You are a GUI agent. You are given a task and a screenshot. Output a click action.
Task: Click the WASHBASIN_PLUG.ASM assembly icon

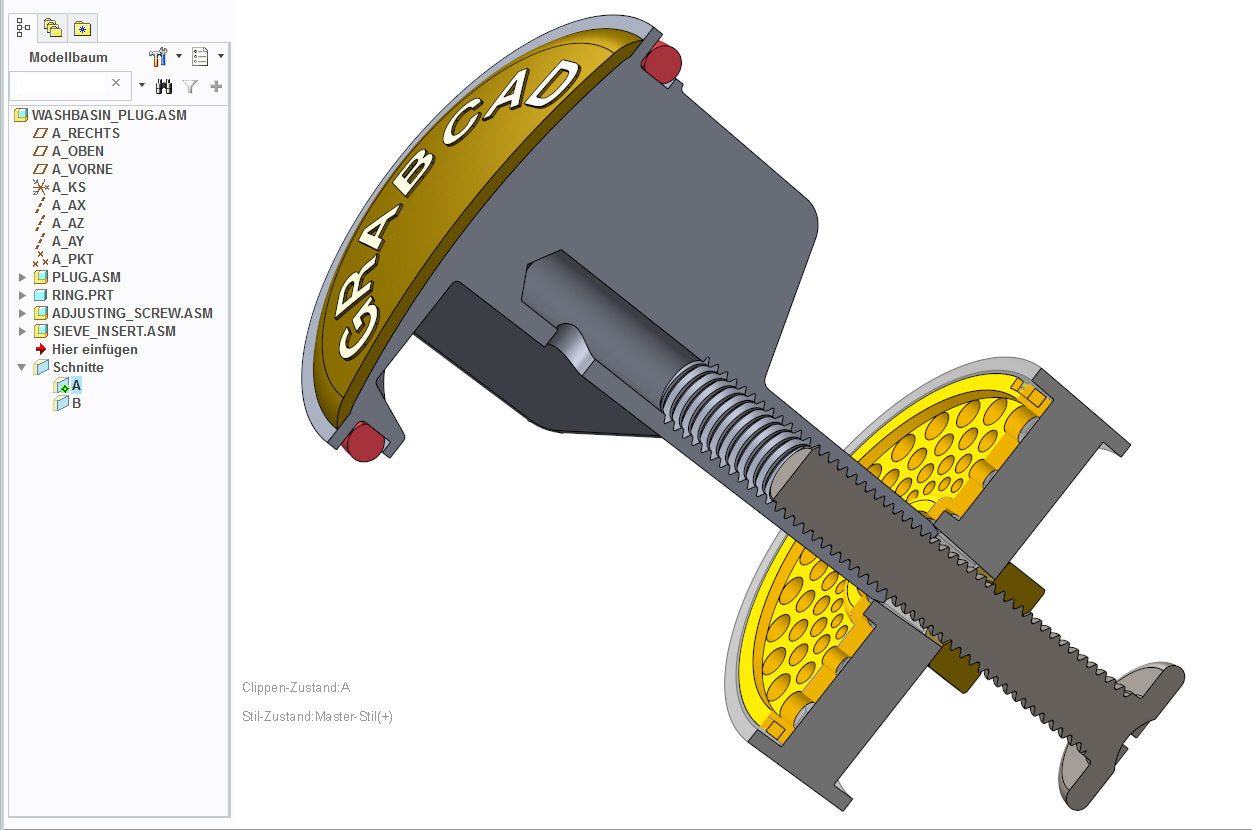[x=21, y=115]
